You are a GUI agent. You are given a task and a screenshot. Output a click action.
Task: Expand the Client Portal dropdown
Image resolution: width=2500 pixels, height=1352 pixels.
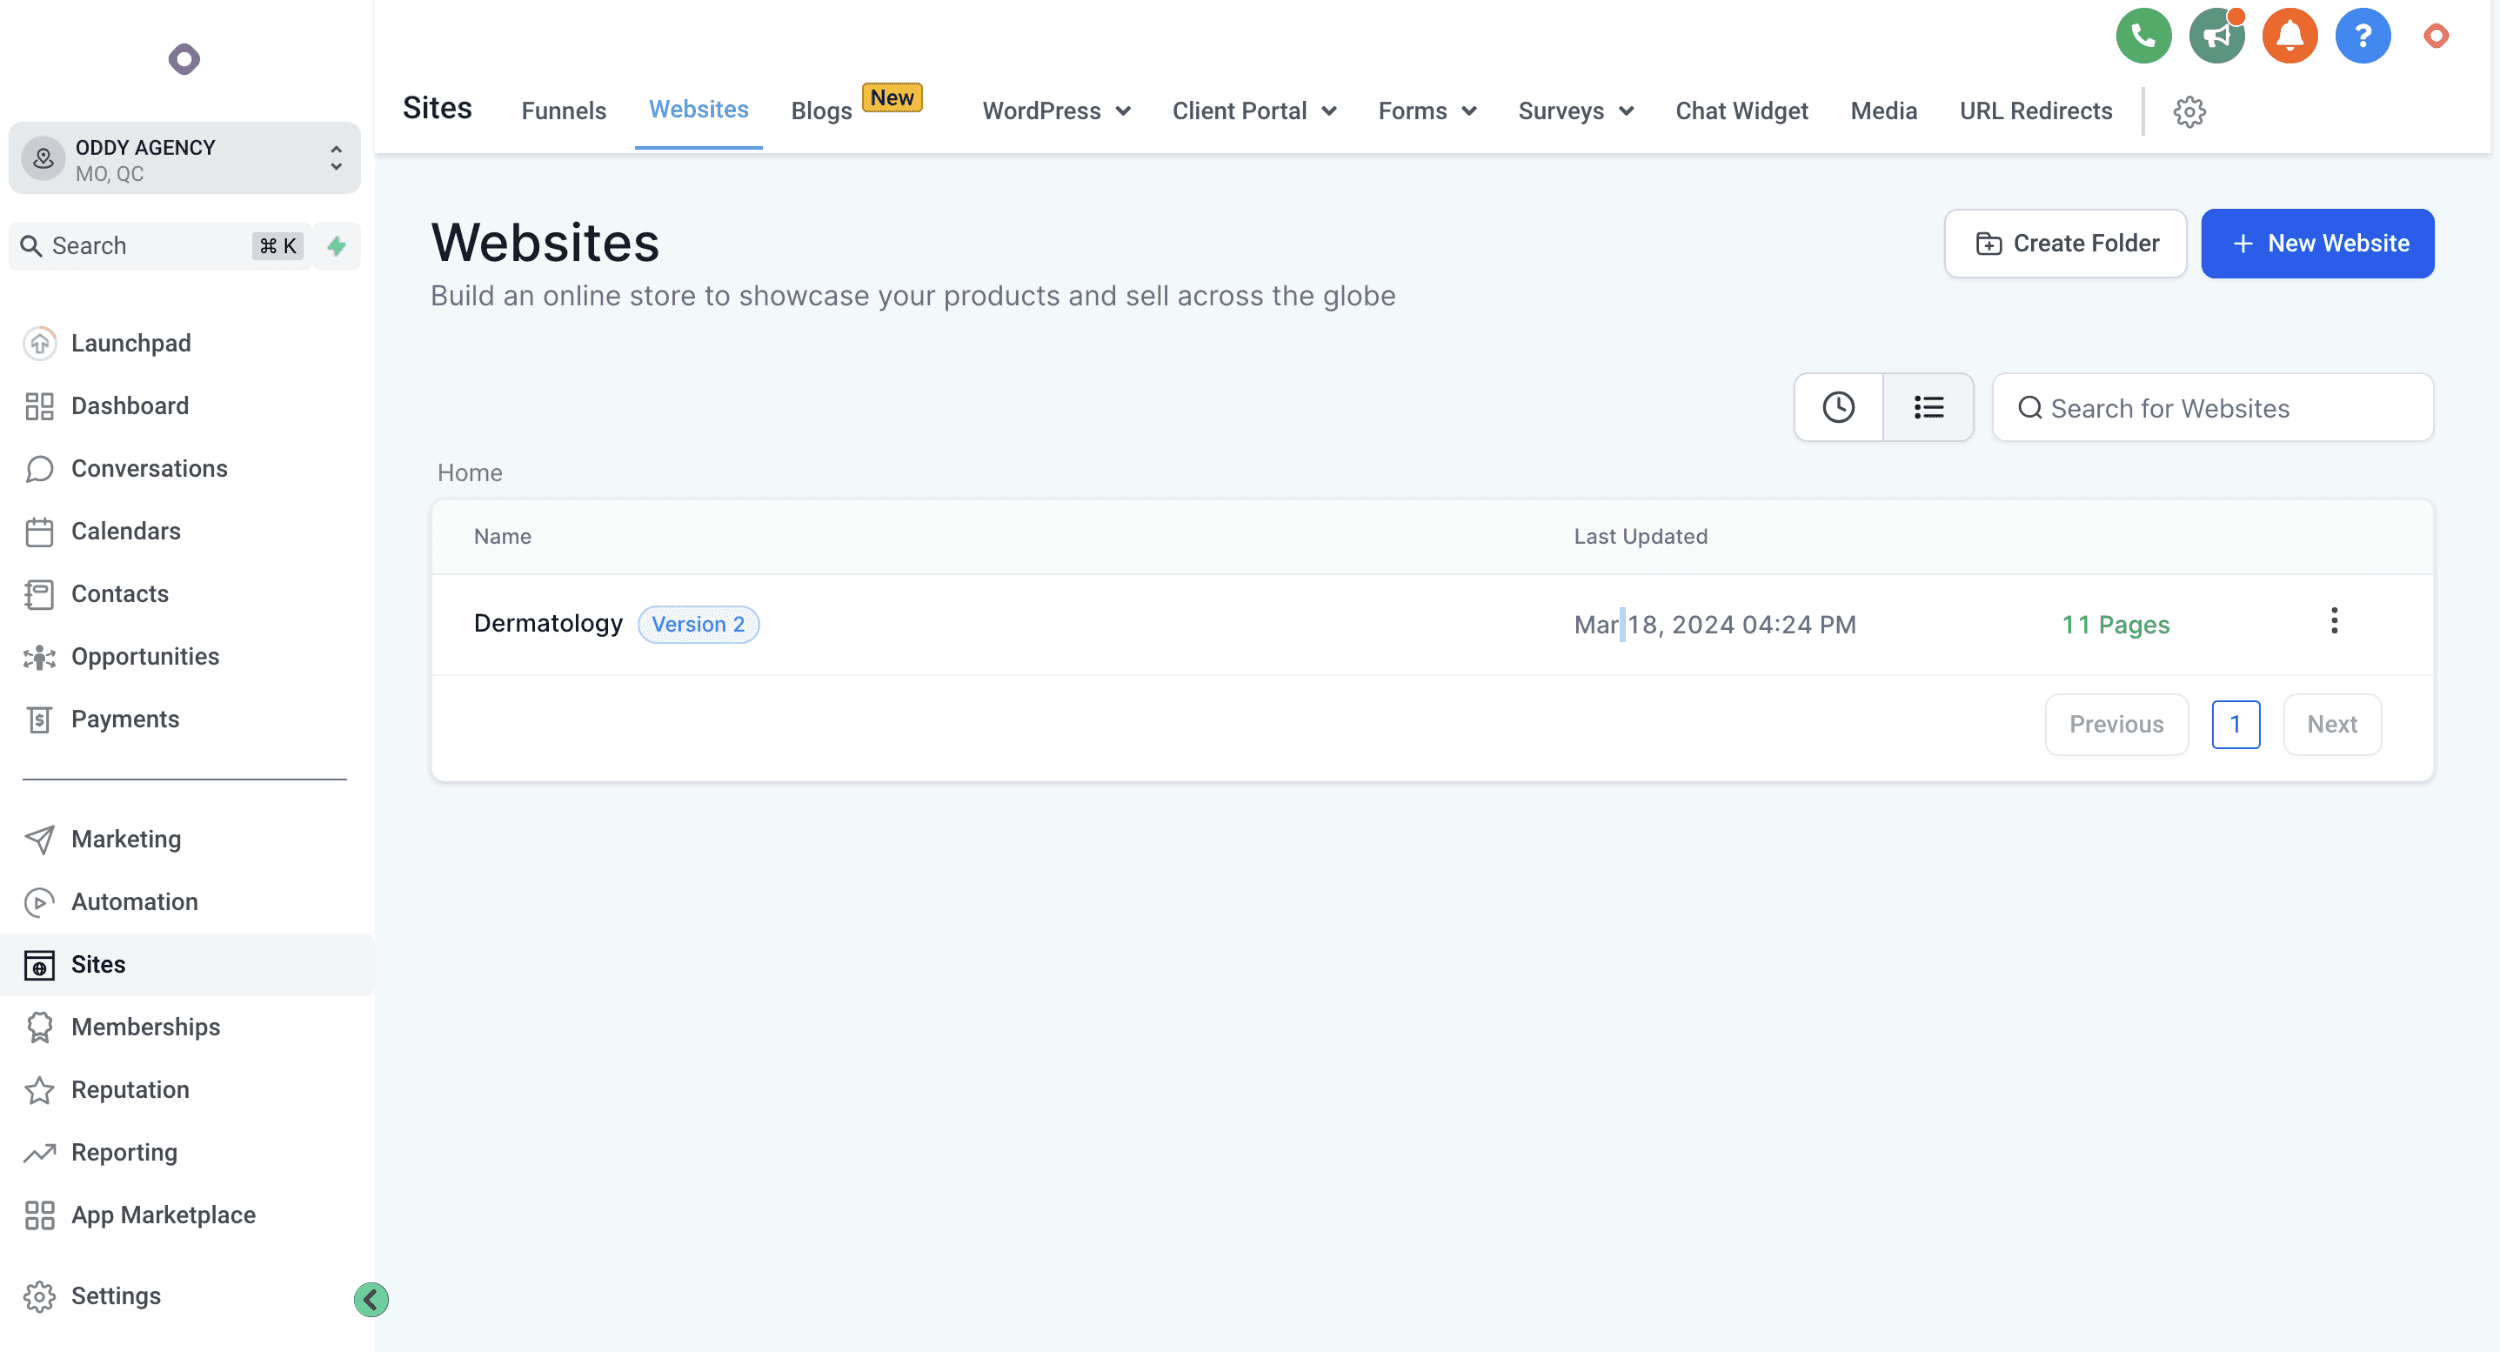[x=1254, y=111]
